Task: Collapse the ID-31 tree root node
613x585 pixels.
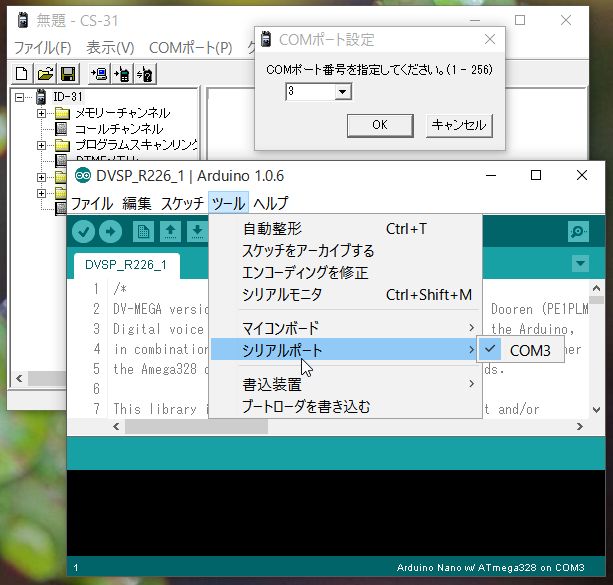Action: point(20,97)
